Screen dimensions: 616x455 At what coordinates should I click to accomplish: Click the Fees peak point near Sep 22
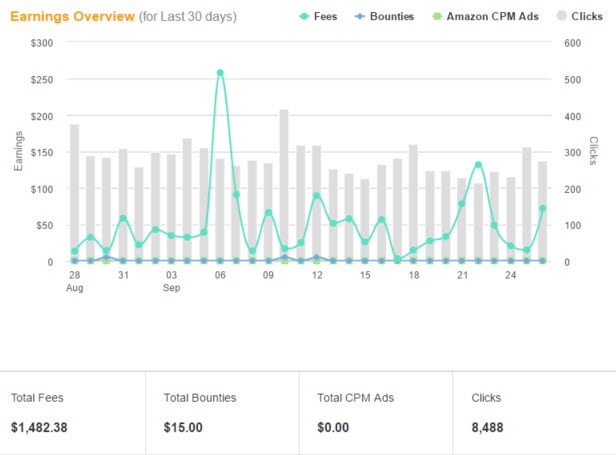pos(478,165)
